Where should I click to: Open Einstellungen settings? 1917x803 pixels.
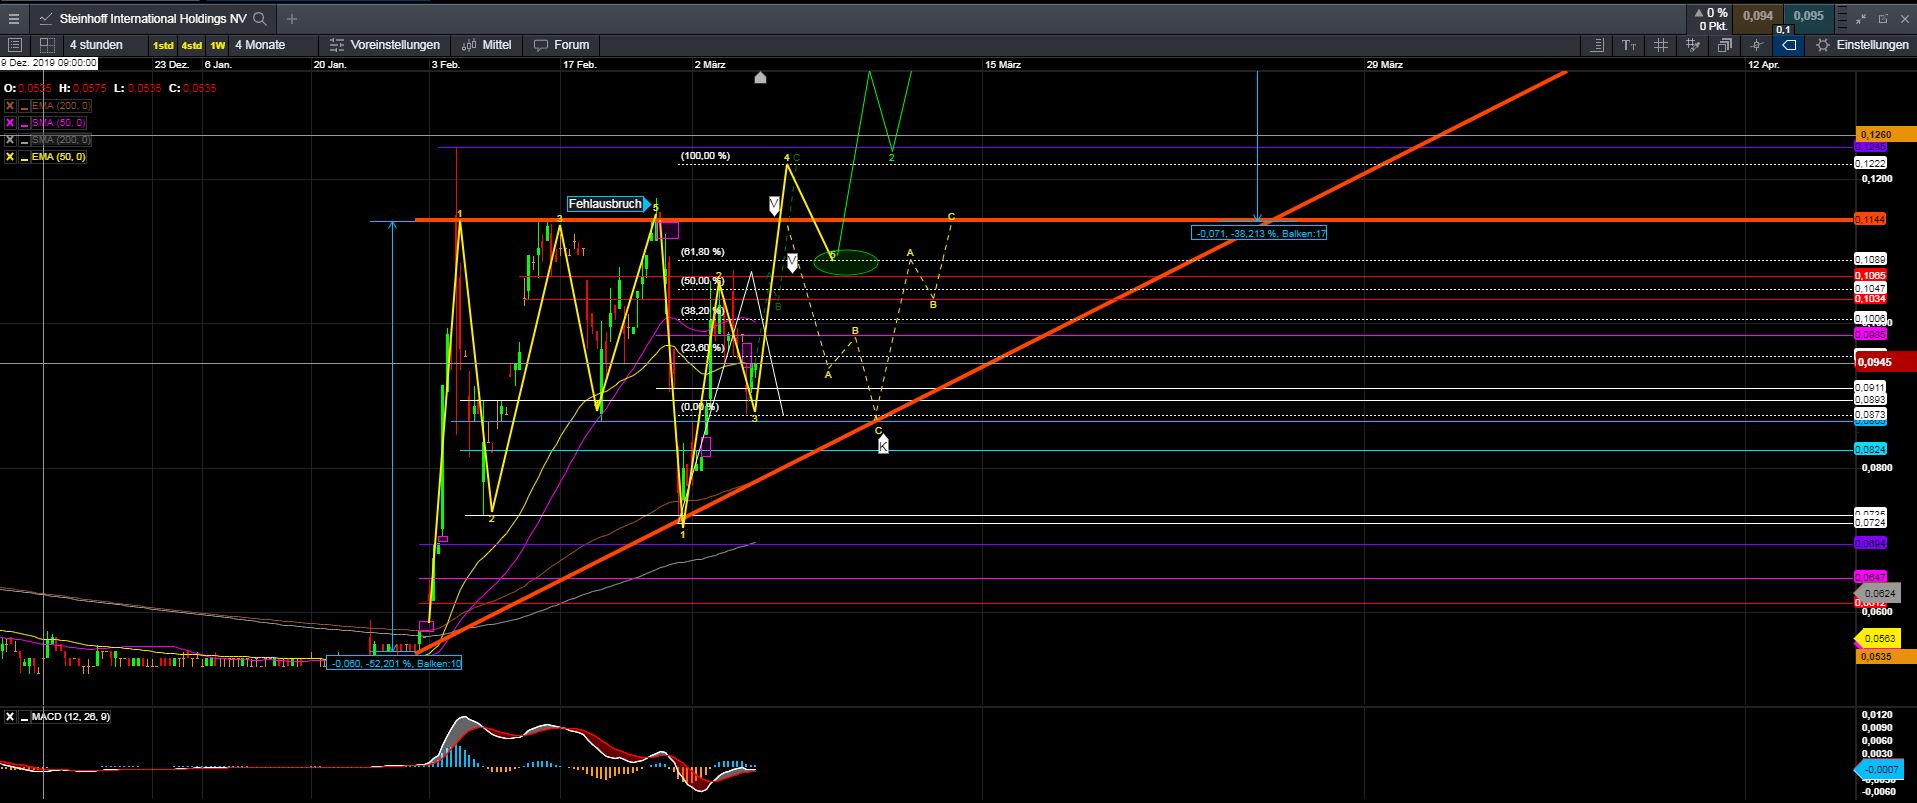(1862, 45)
